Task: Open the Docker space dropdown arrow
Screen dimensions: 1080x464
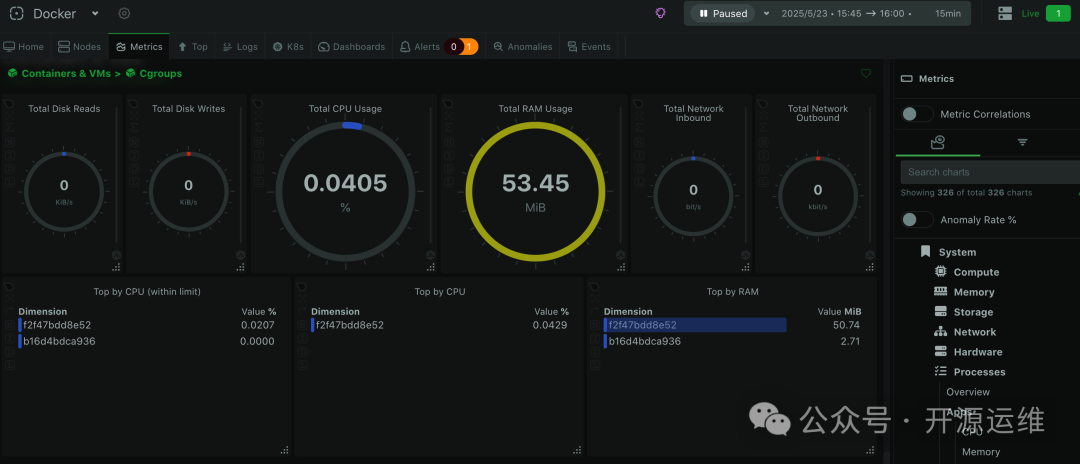Action: (x=95, y=13)
